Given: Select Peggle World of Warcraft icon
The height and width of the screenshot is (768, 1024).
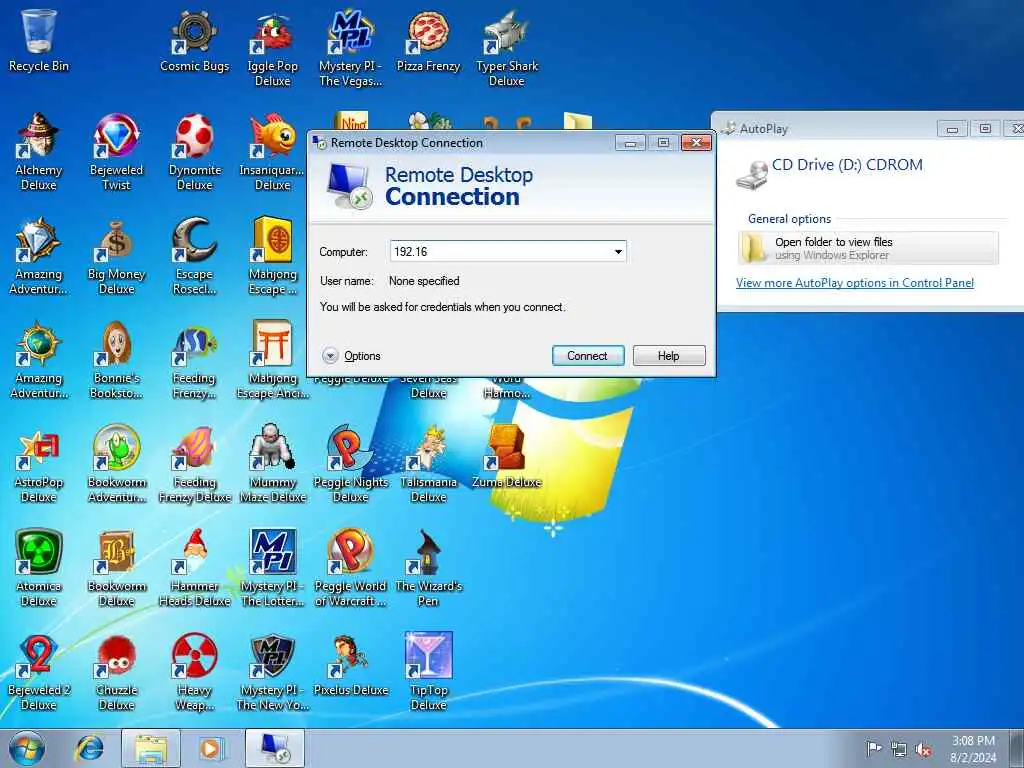Looking at the screenshot, I should (350, 569).
